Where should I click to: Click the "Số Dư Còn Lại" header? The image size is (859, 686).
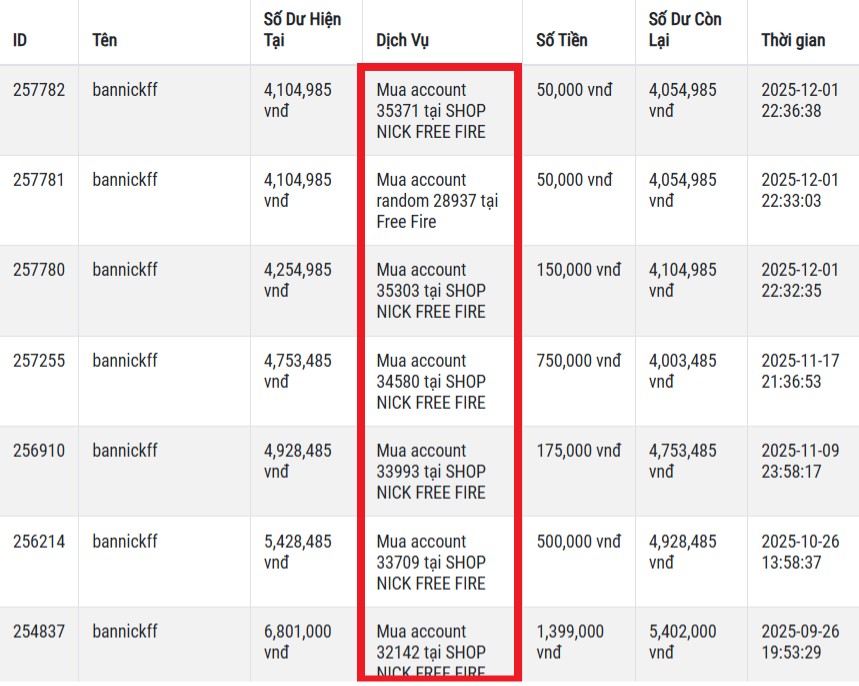click(685, 31)
